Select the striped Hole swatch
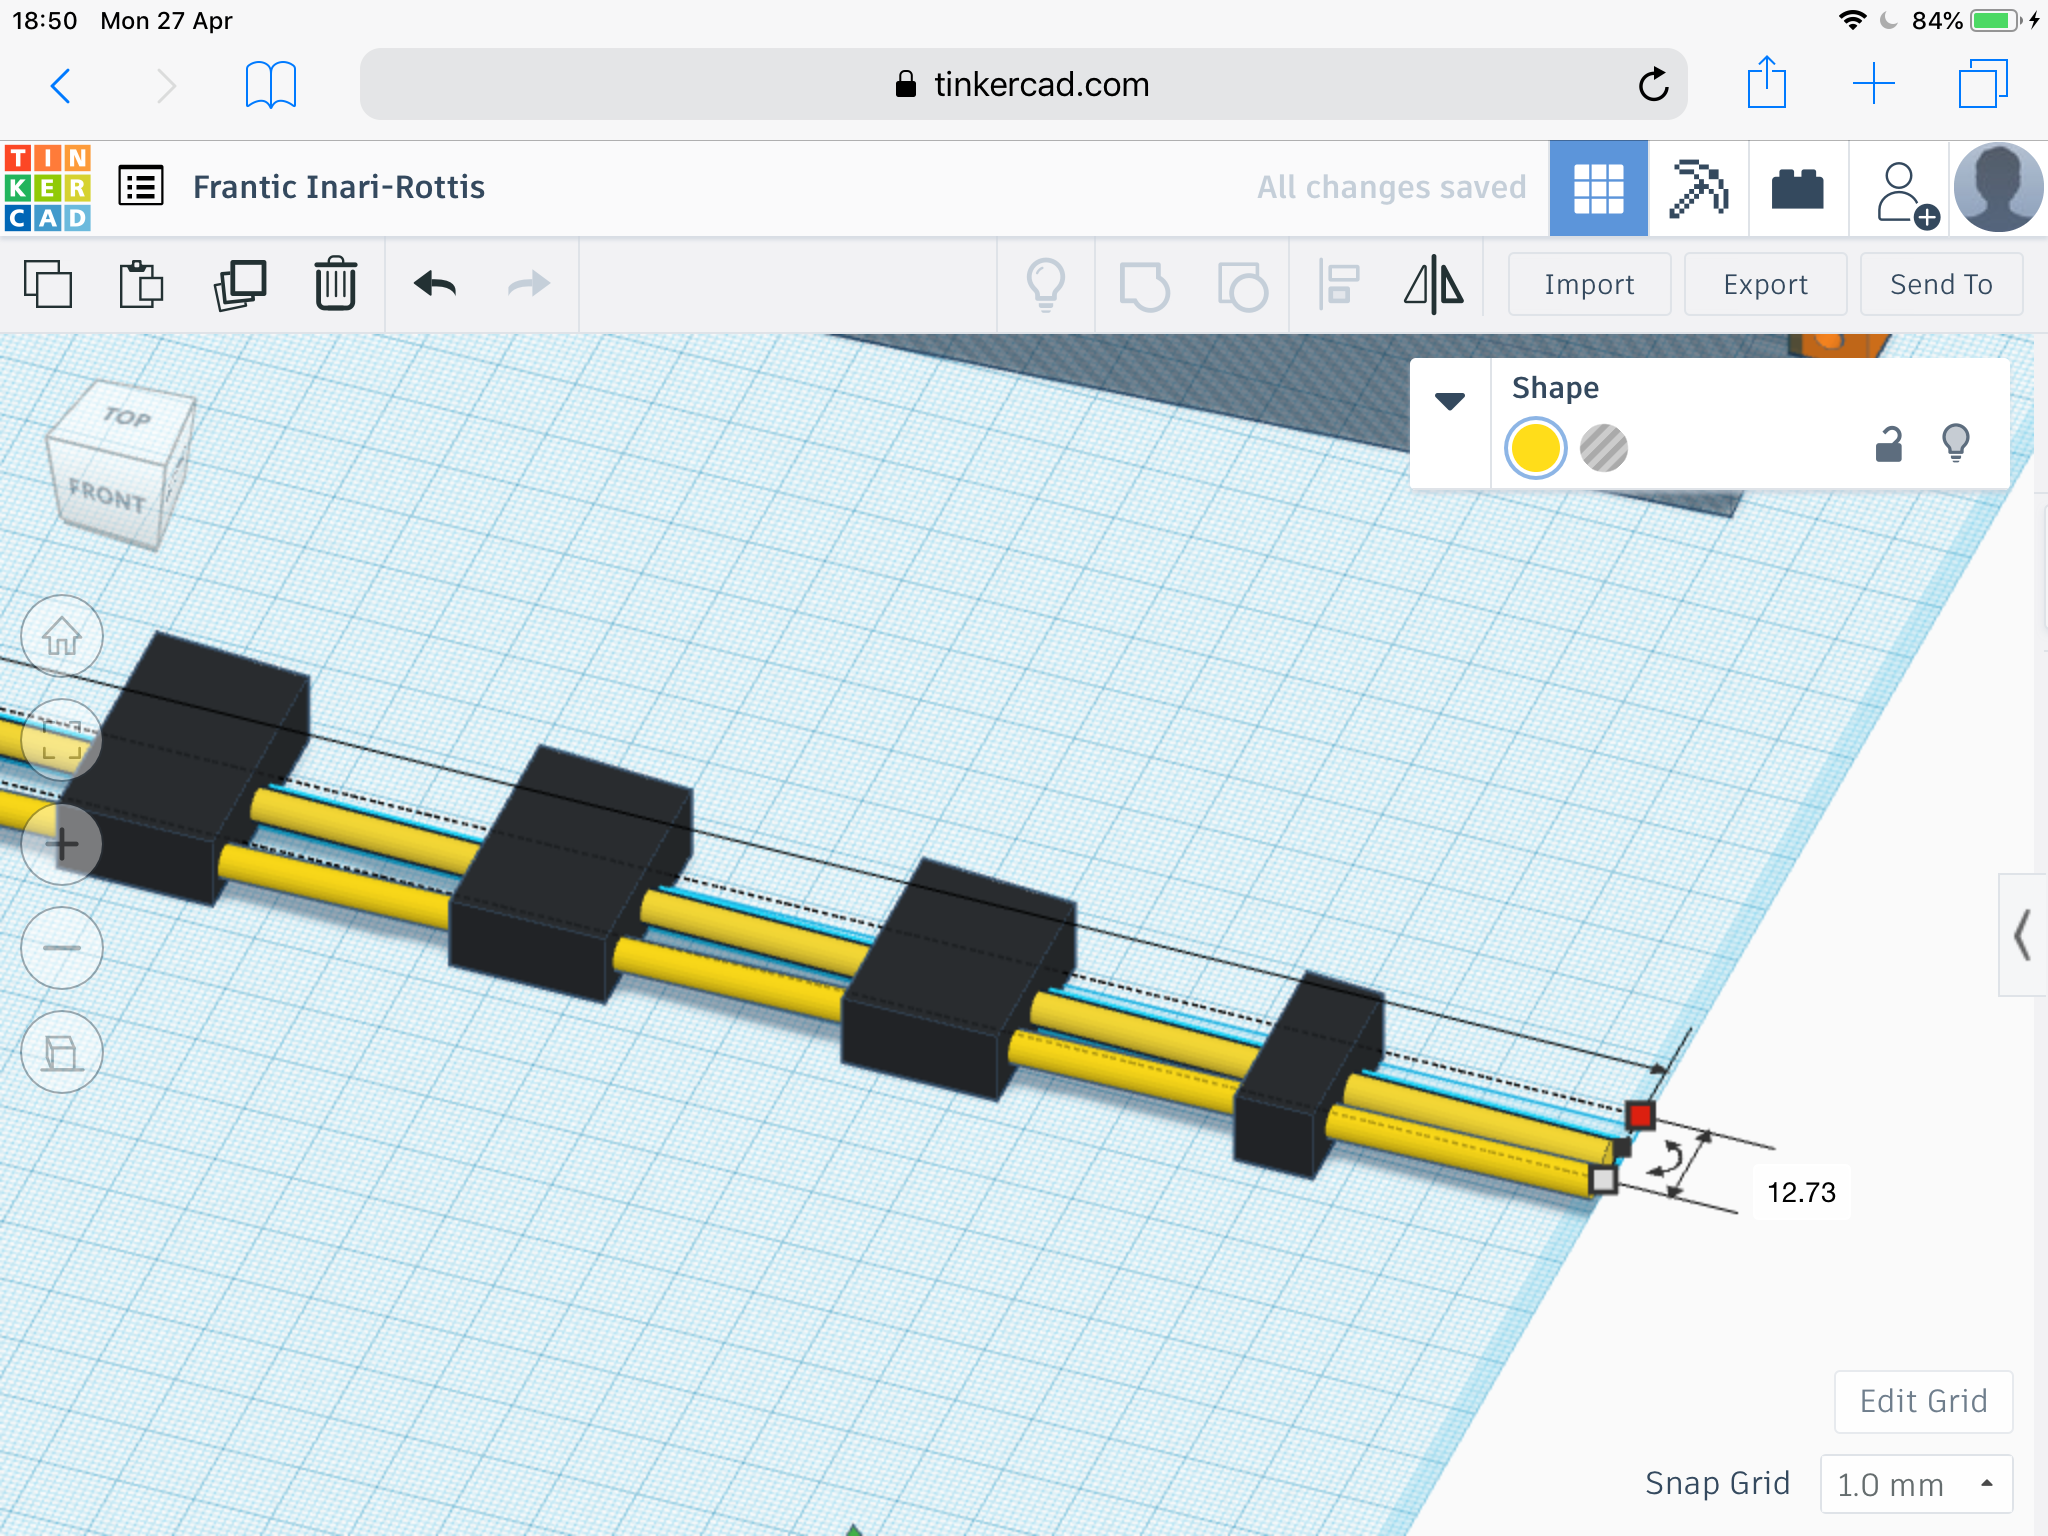The height and width of the screenshot is (1536, 2048). [1603, 448]
